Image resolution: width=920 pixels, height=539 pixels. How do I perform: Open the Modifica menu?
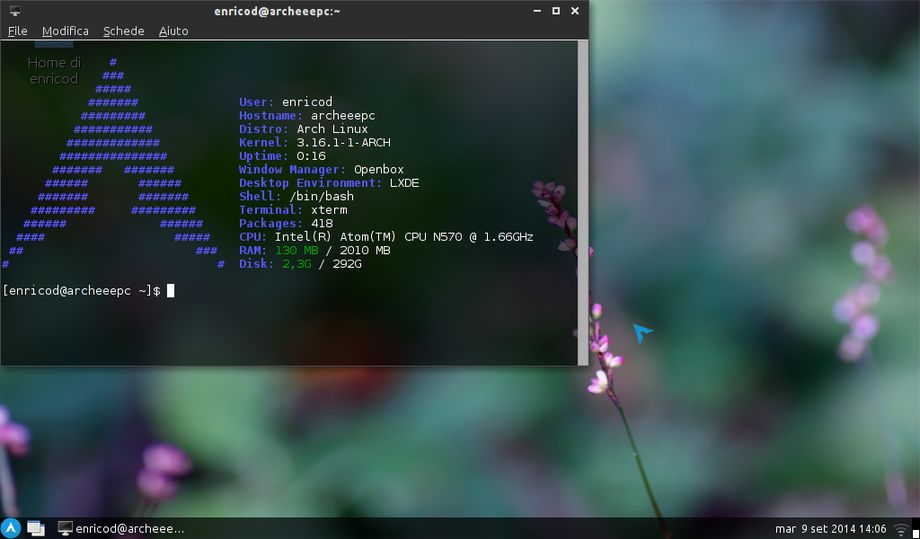point(65,31)
